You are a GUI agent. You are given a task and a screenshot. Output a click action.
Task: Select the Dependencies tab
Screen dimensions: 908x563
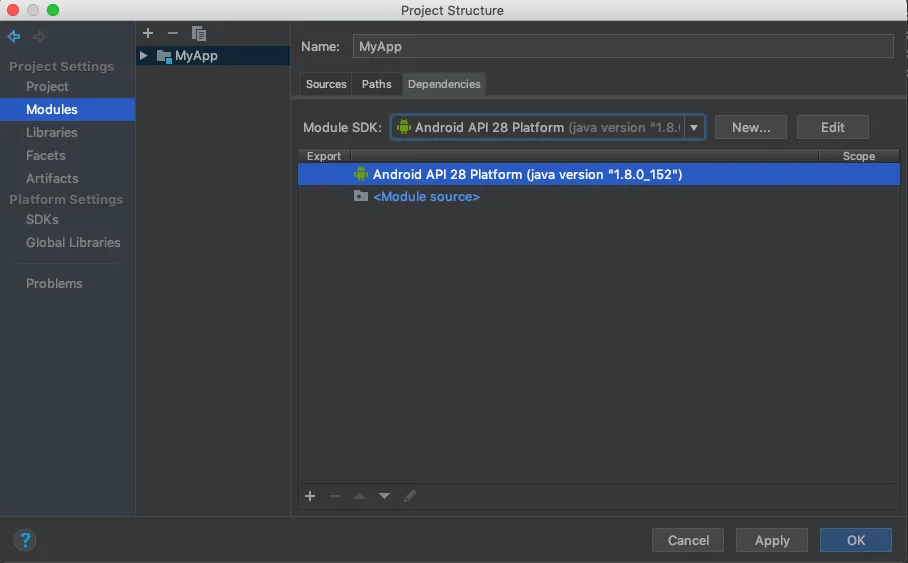pyautogui.click(x=444, y=84)
